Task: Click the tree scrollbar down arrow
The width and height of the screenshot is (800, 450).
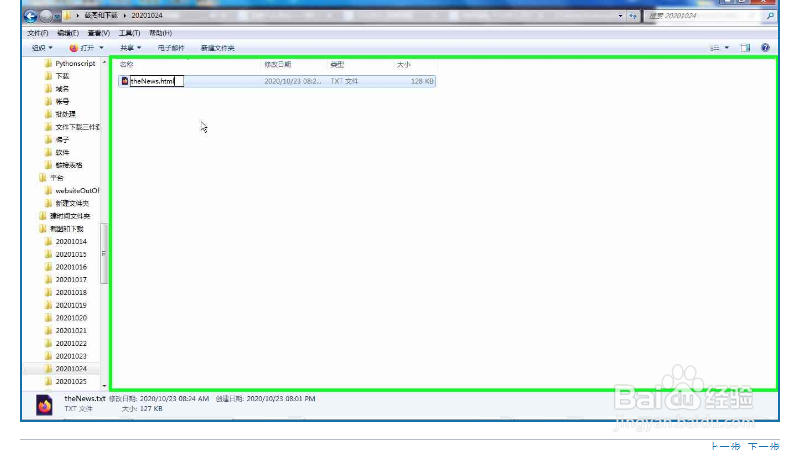Action: pos(104,386)
